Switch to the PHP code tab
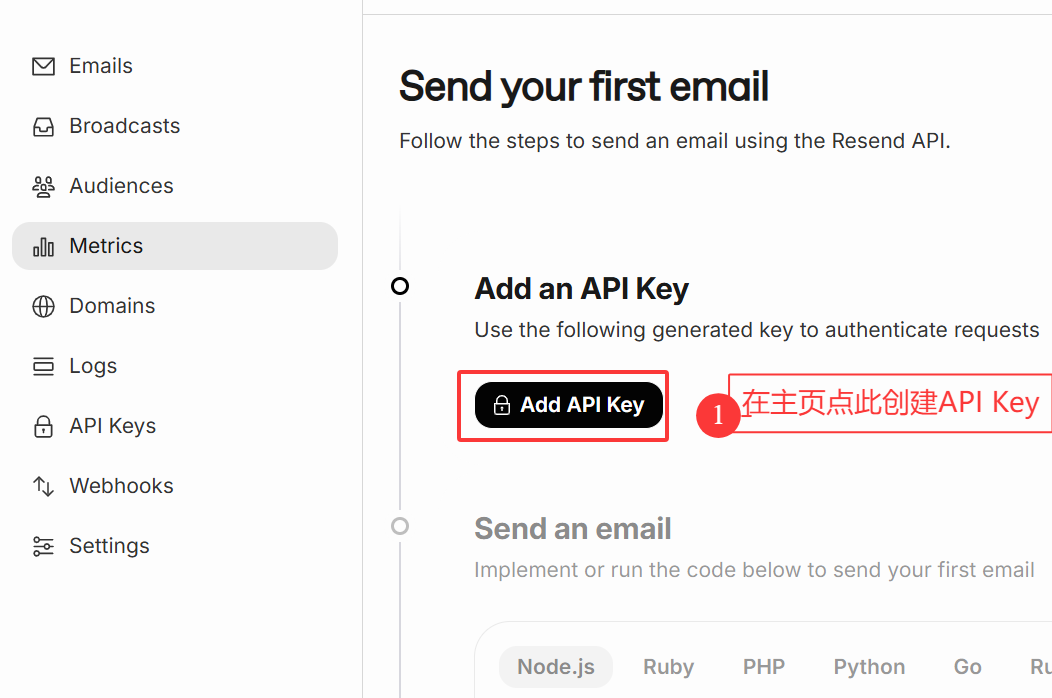Screen dimensions: 1052x698 [x=764, y=667]
